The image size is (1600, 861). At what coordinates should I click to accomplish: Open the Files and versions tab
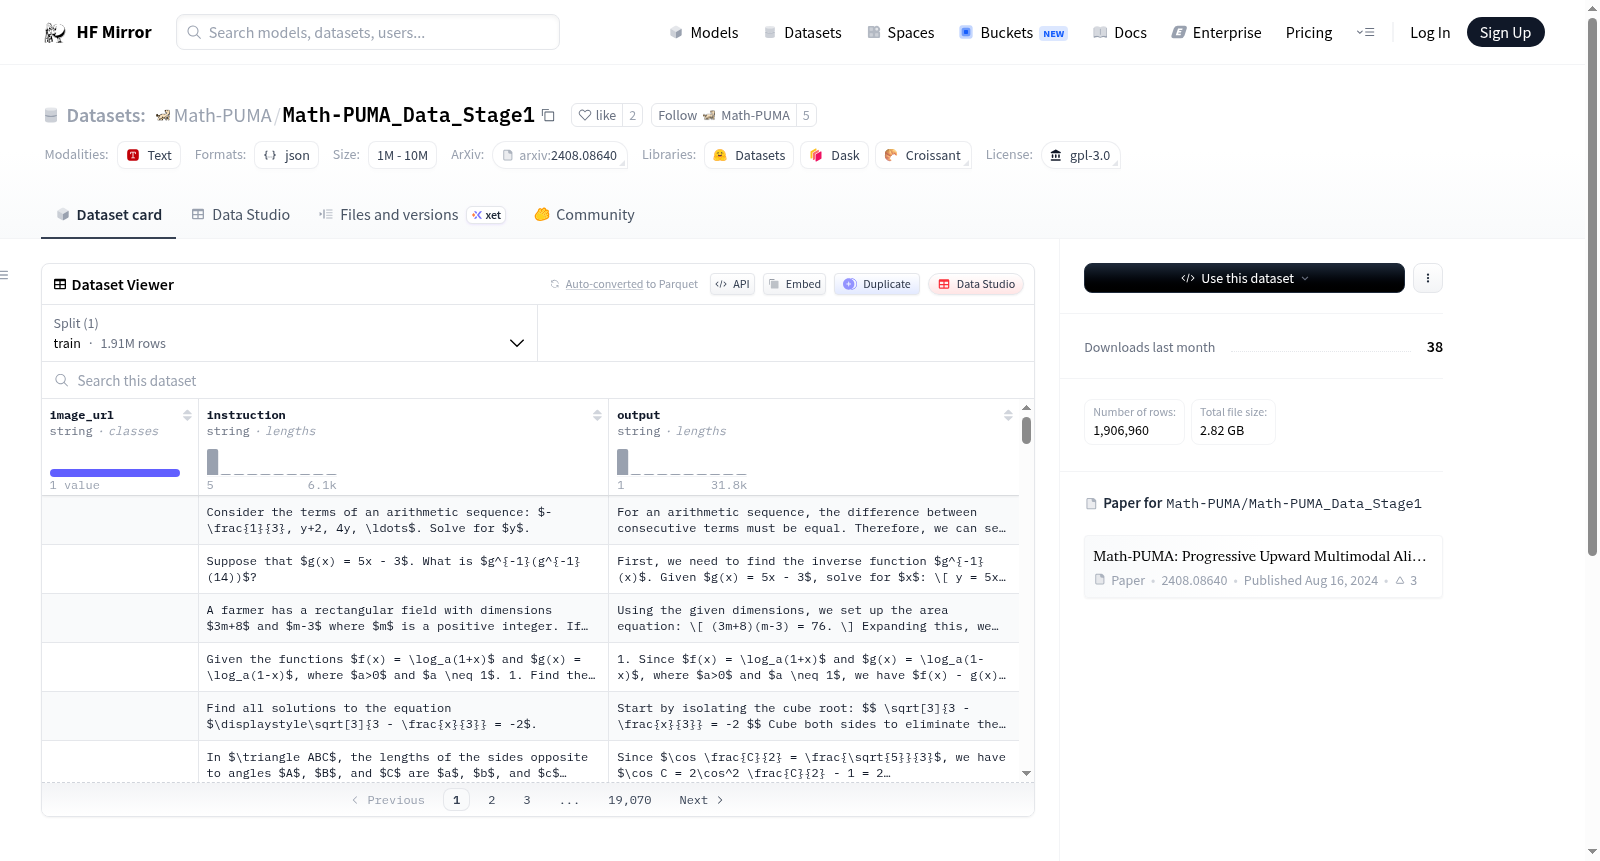pos(412,215)
